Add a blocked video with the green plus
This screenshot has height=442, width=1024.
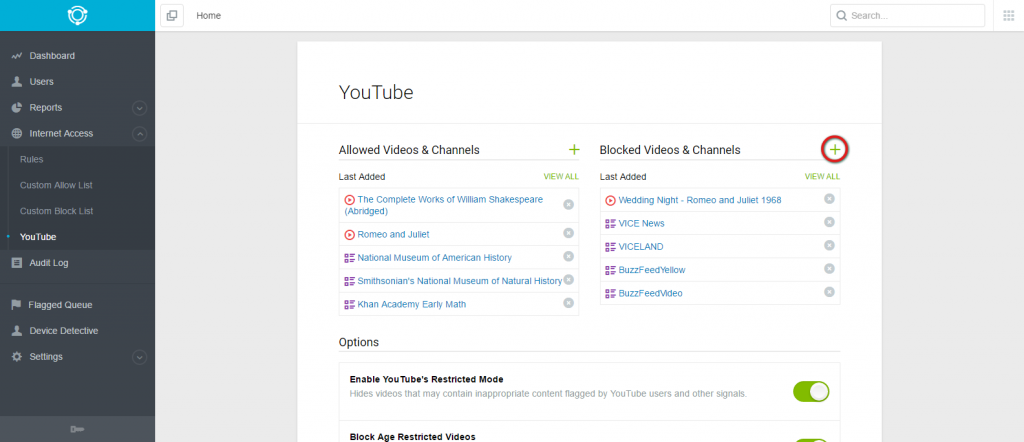pos(834,150)
